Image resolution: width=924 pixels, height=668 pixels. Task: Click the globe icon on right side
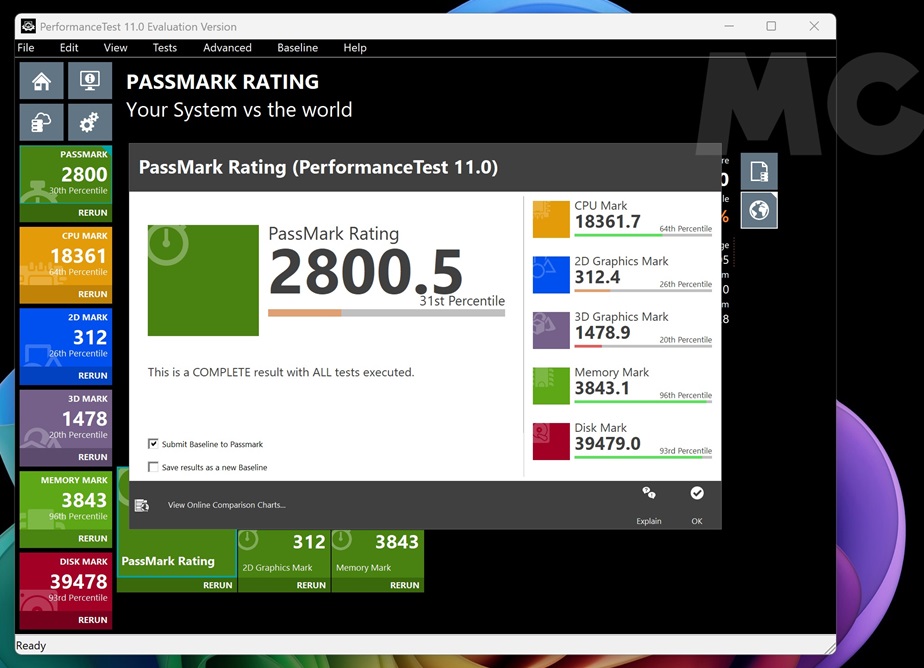coord(759,211)
